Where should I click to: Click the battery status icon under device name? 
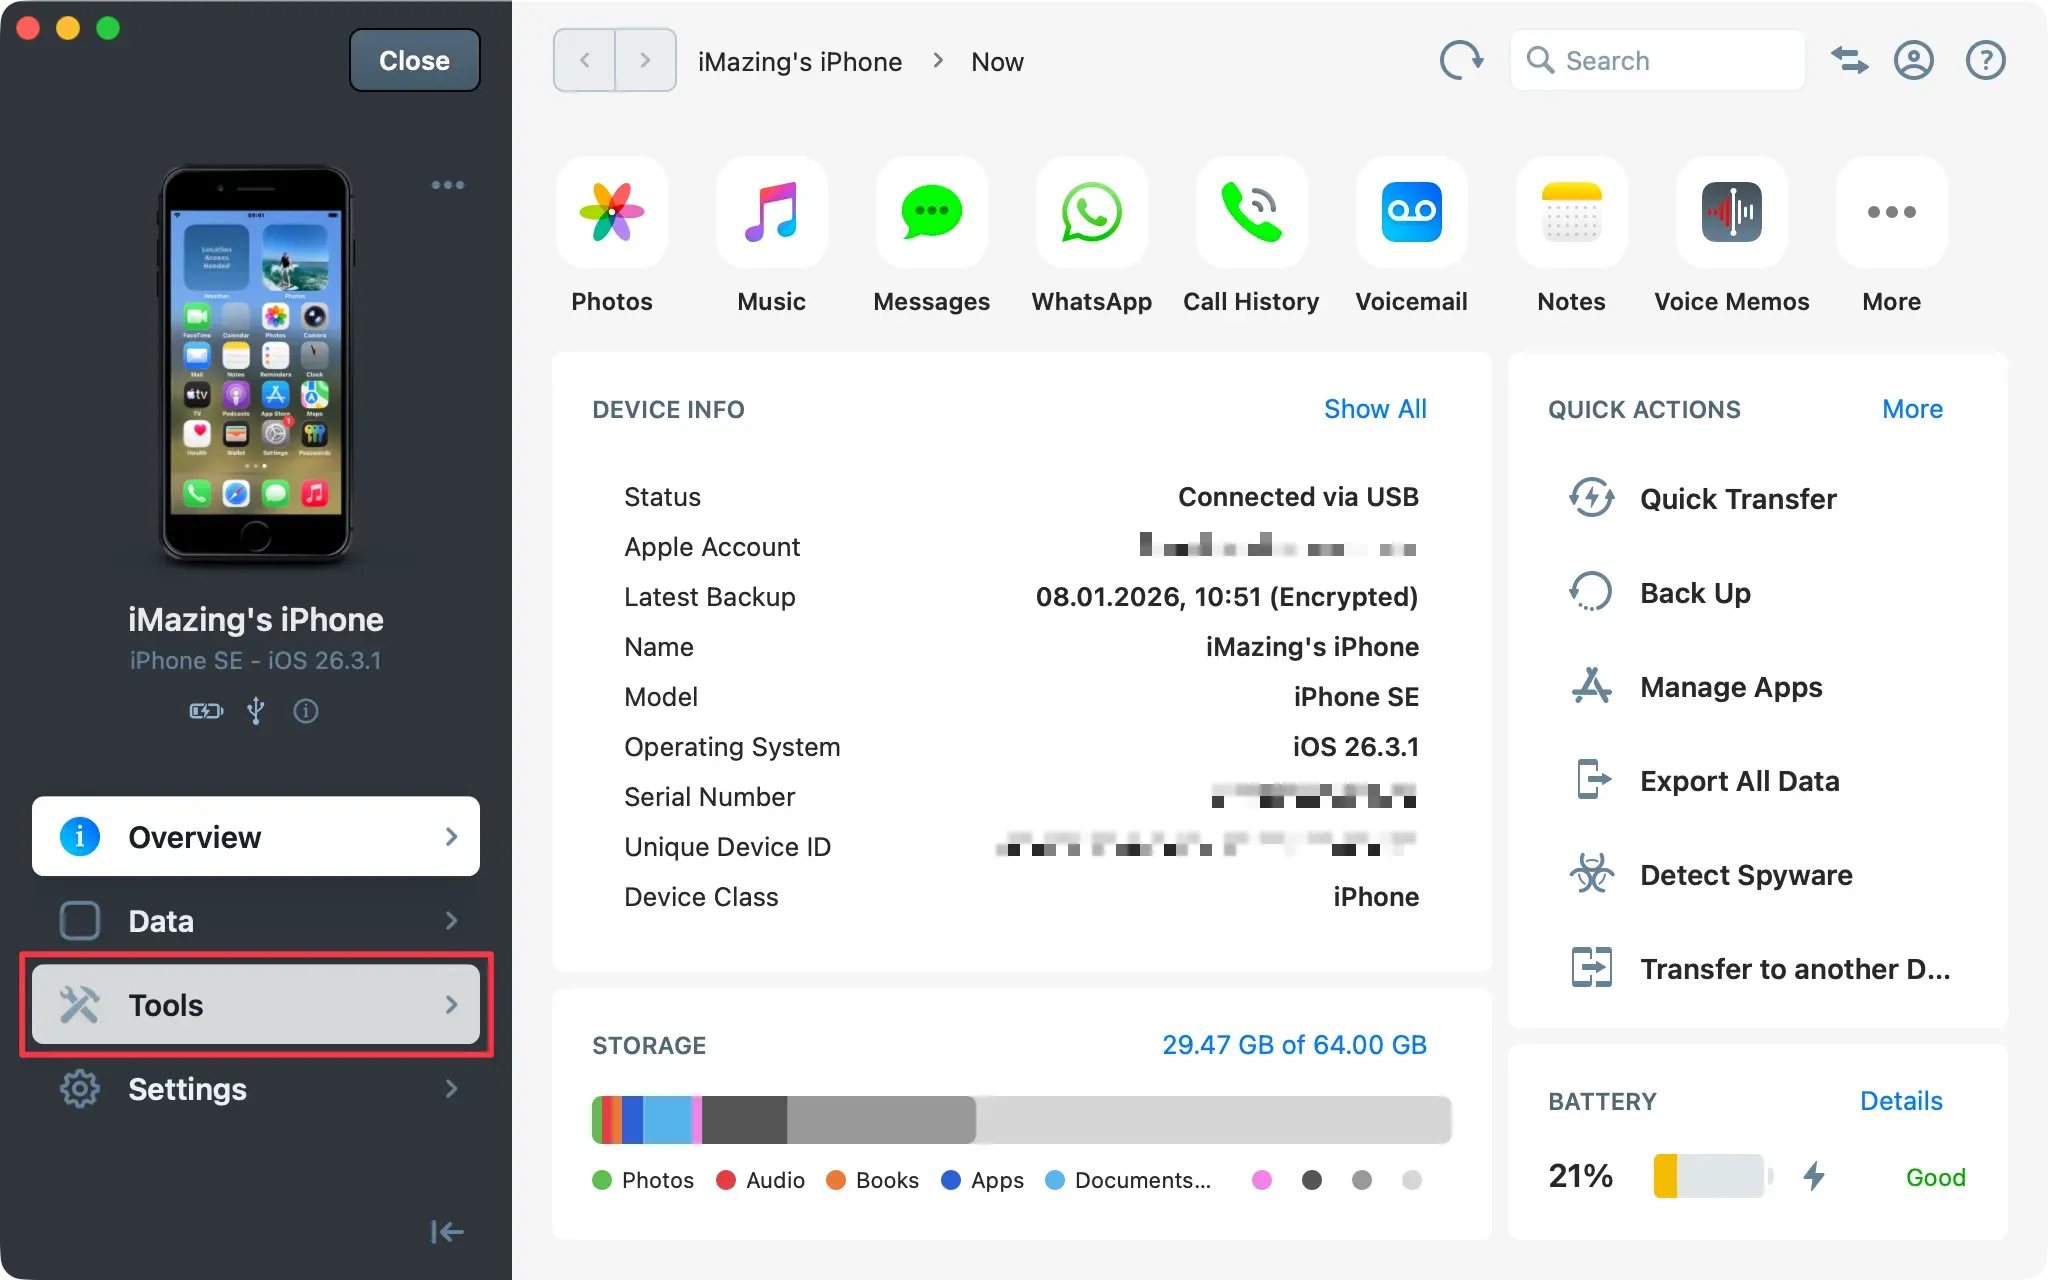coord(207,711)
